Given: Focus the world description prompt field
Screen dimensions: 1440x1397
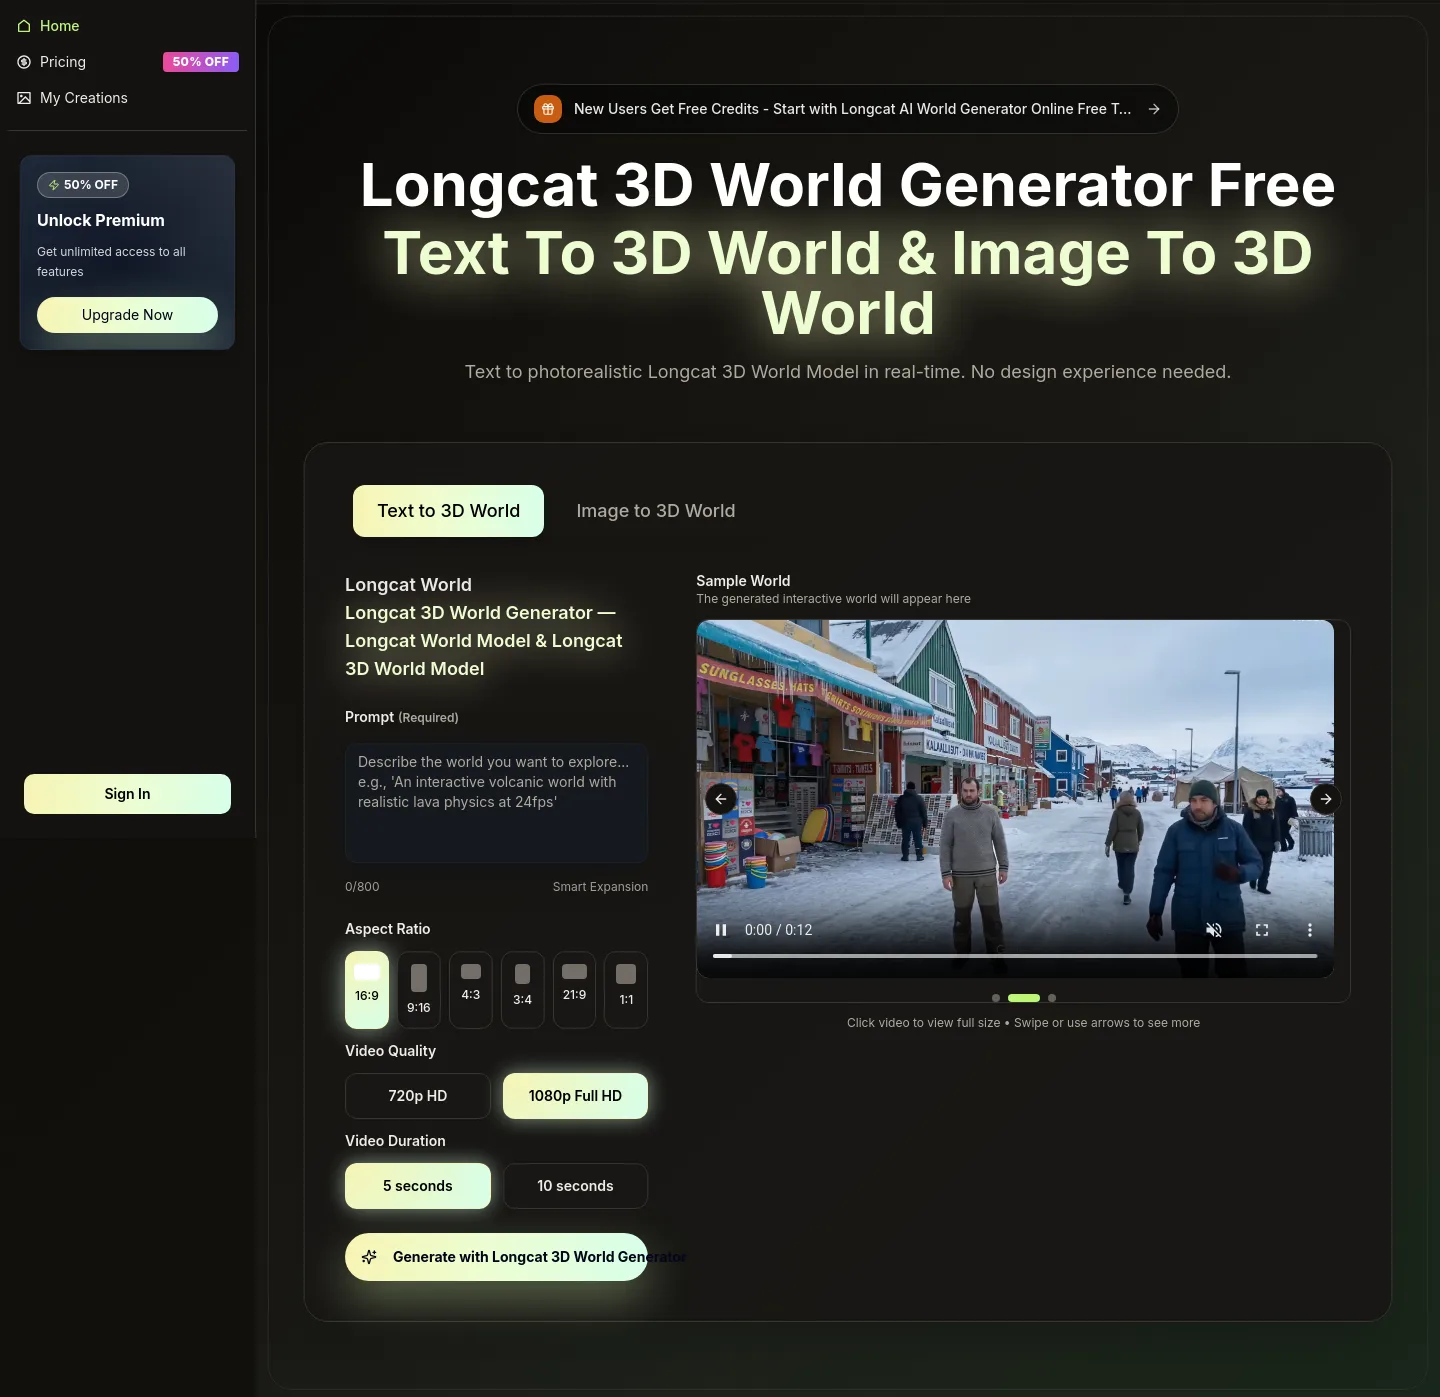Looking at the screenshot, I should (x=496, y=803).
